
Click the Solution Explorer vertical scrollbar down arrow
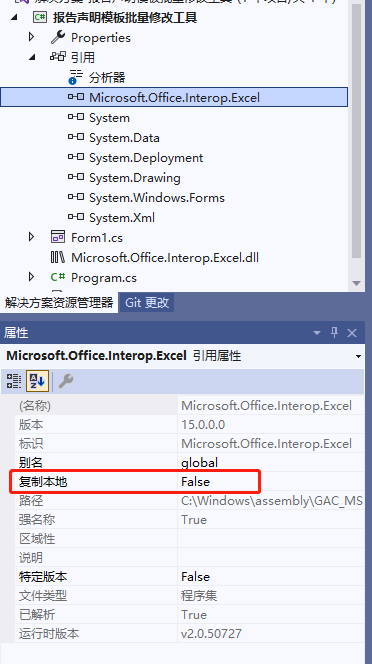pos(356,283)
